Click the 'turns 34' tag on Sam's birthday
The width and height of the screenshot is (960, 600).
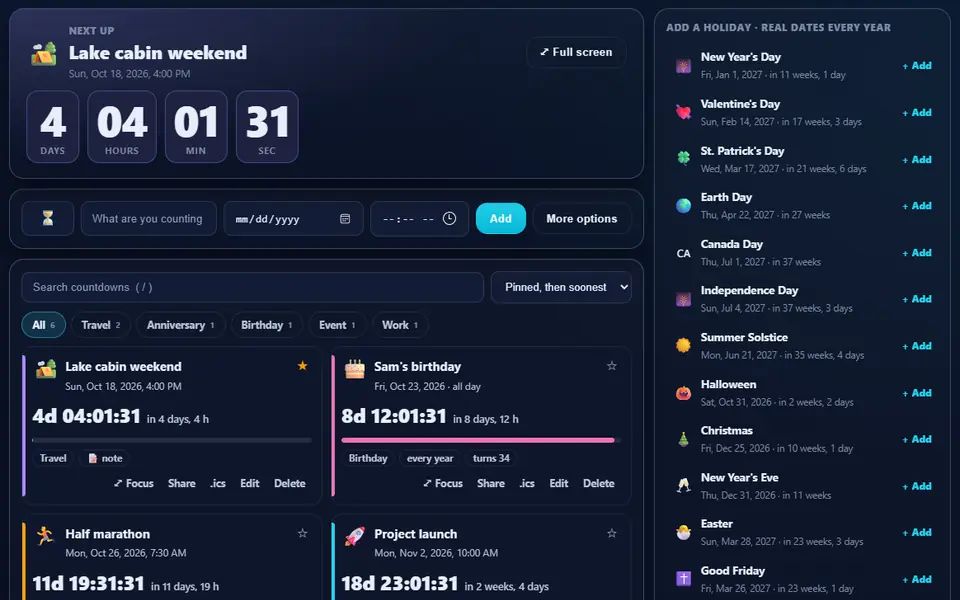pos(491,458)
